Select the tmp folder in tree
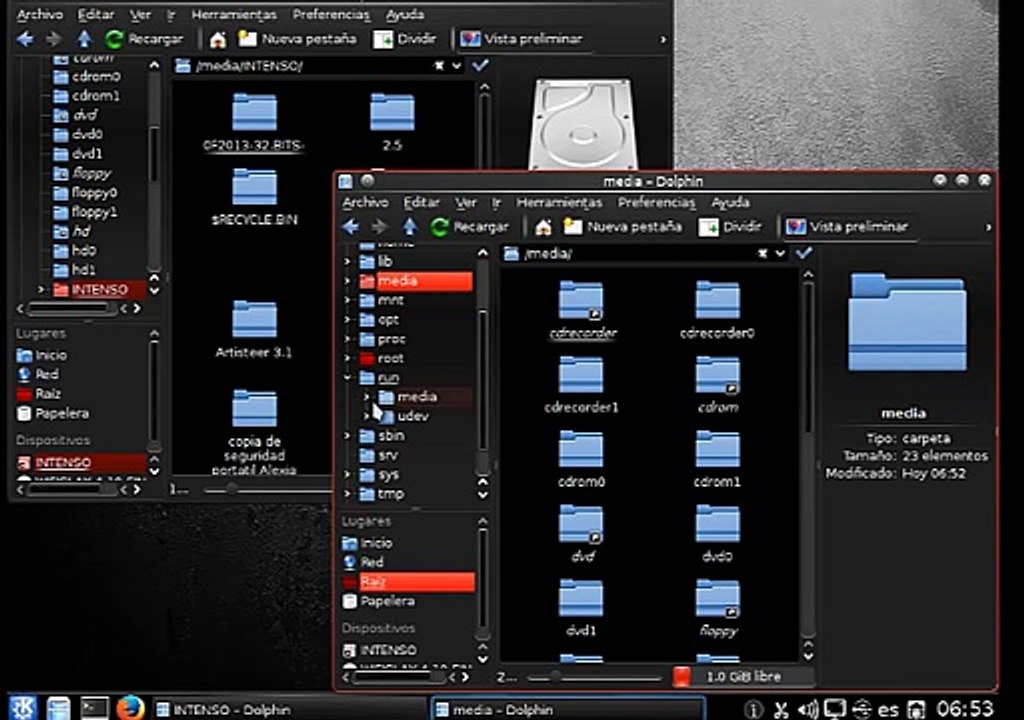1024x720 pixels. tap(390, 494)
